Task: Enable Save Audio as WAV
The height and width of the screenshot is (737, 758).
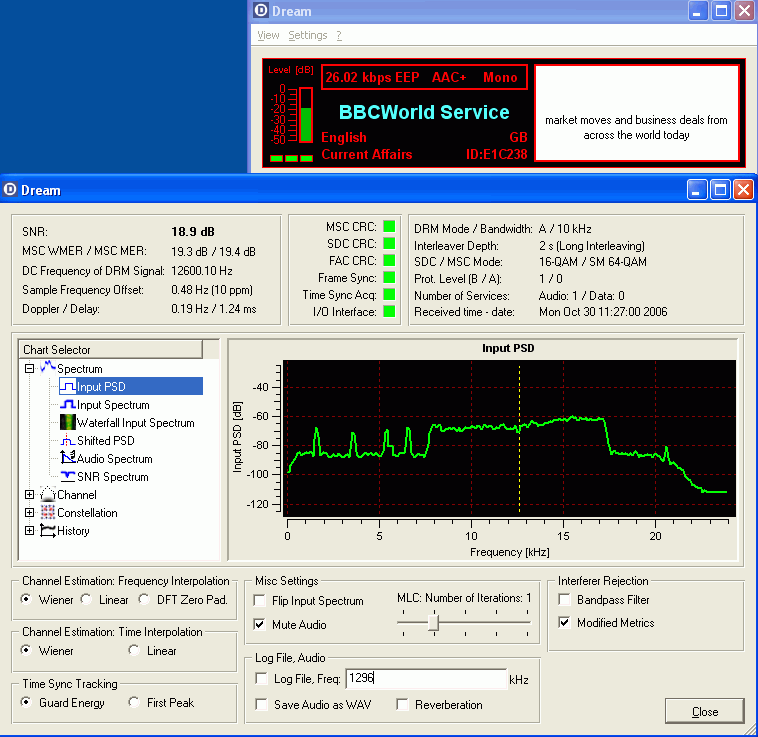Action: [x=262, y=704]
